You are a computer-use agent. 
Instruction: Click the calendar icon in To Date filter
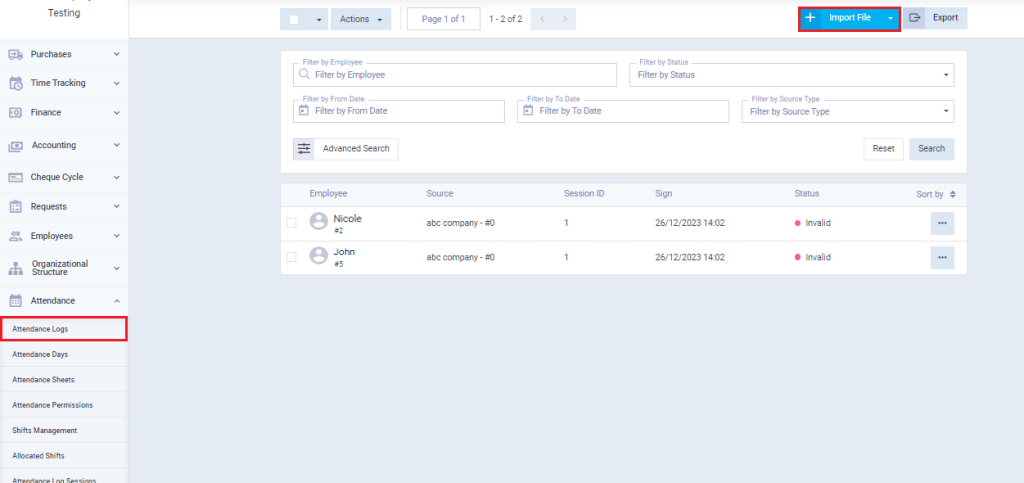click(528, 111)
